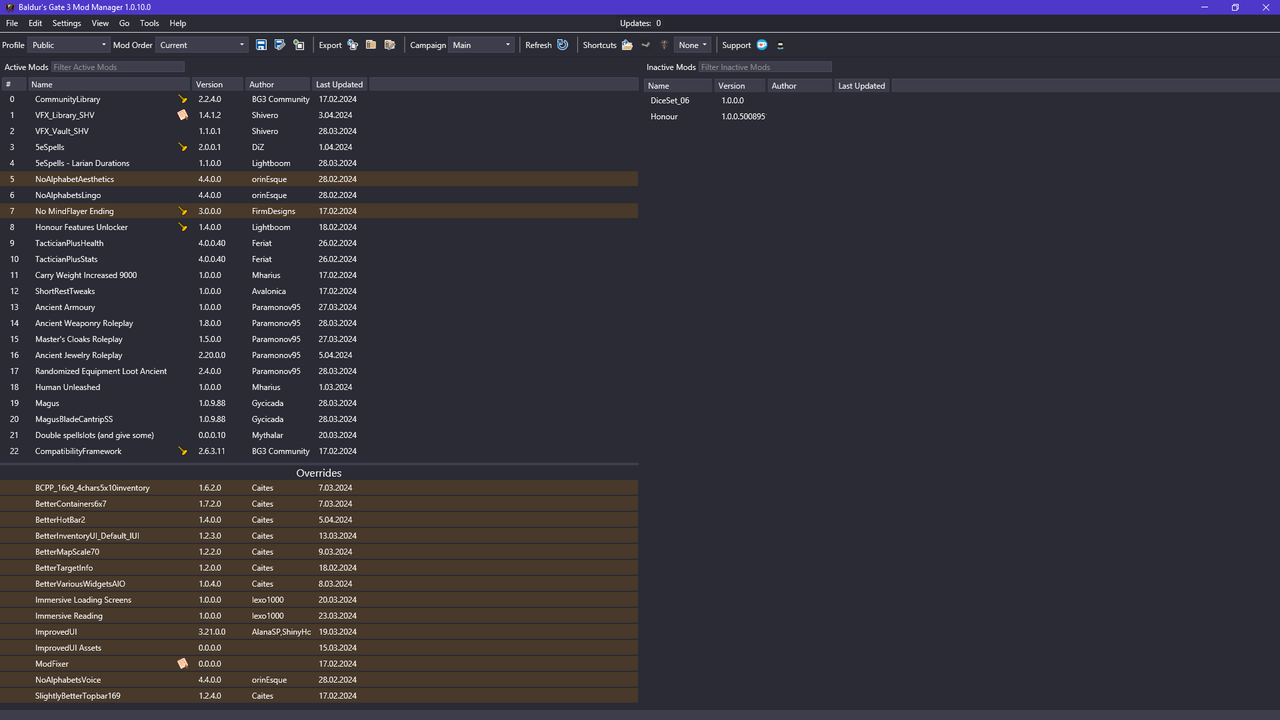The height and width of the screenshot is (720, 1280).
Task: Sort inactive mods by Version column header
Action: click(x=740, y=86)
